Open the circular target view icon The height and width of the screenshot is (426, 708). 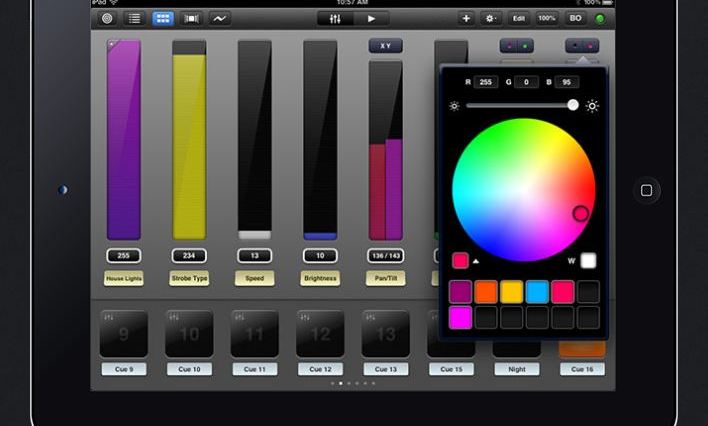click(x=107, y=18)
